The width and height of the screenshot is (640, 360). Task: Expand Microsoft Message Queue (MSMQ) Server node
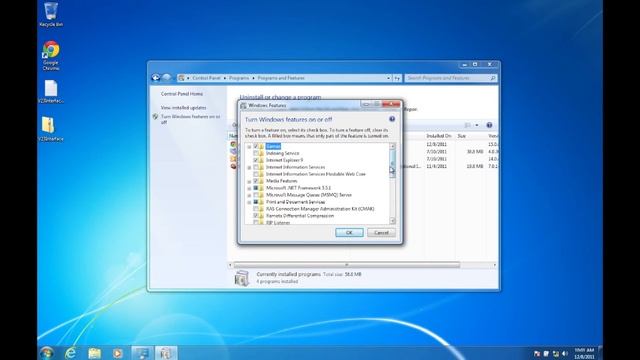click(249, 195)
